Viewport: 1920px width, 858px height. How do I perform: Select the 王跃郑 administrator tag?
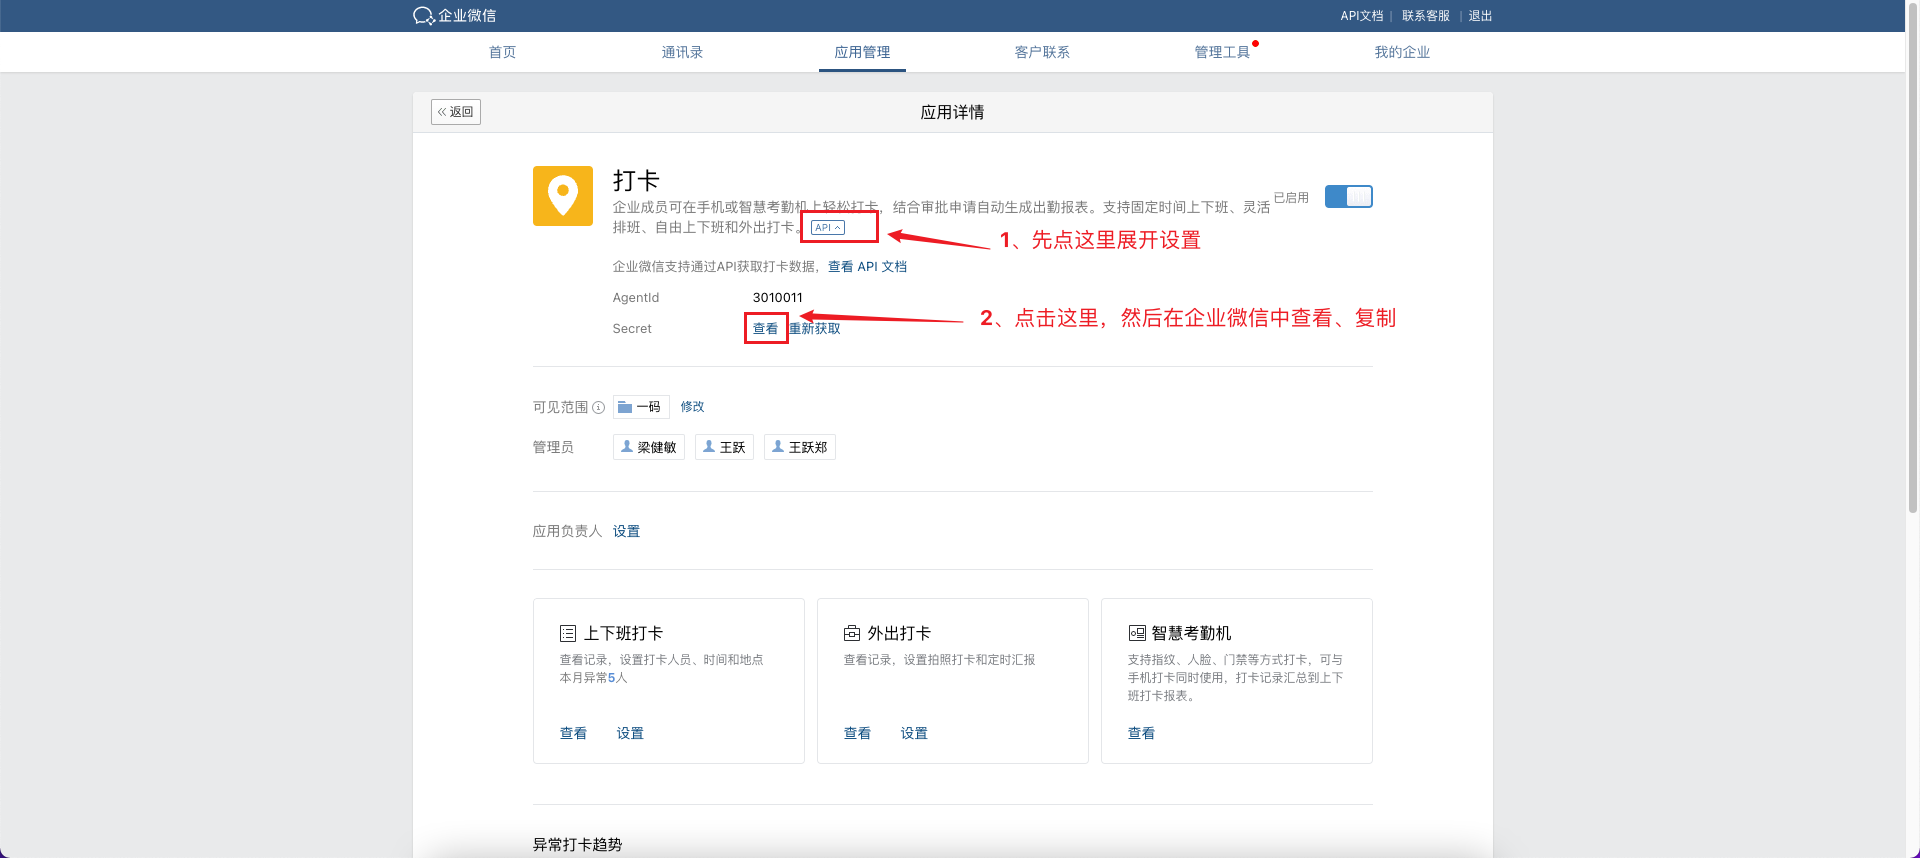(799, 447)
